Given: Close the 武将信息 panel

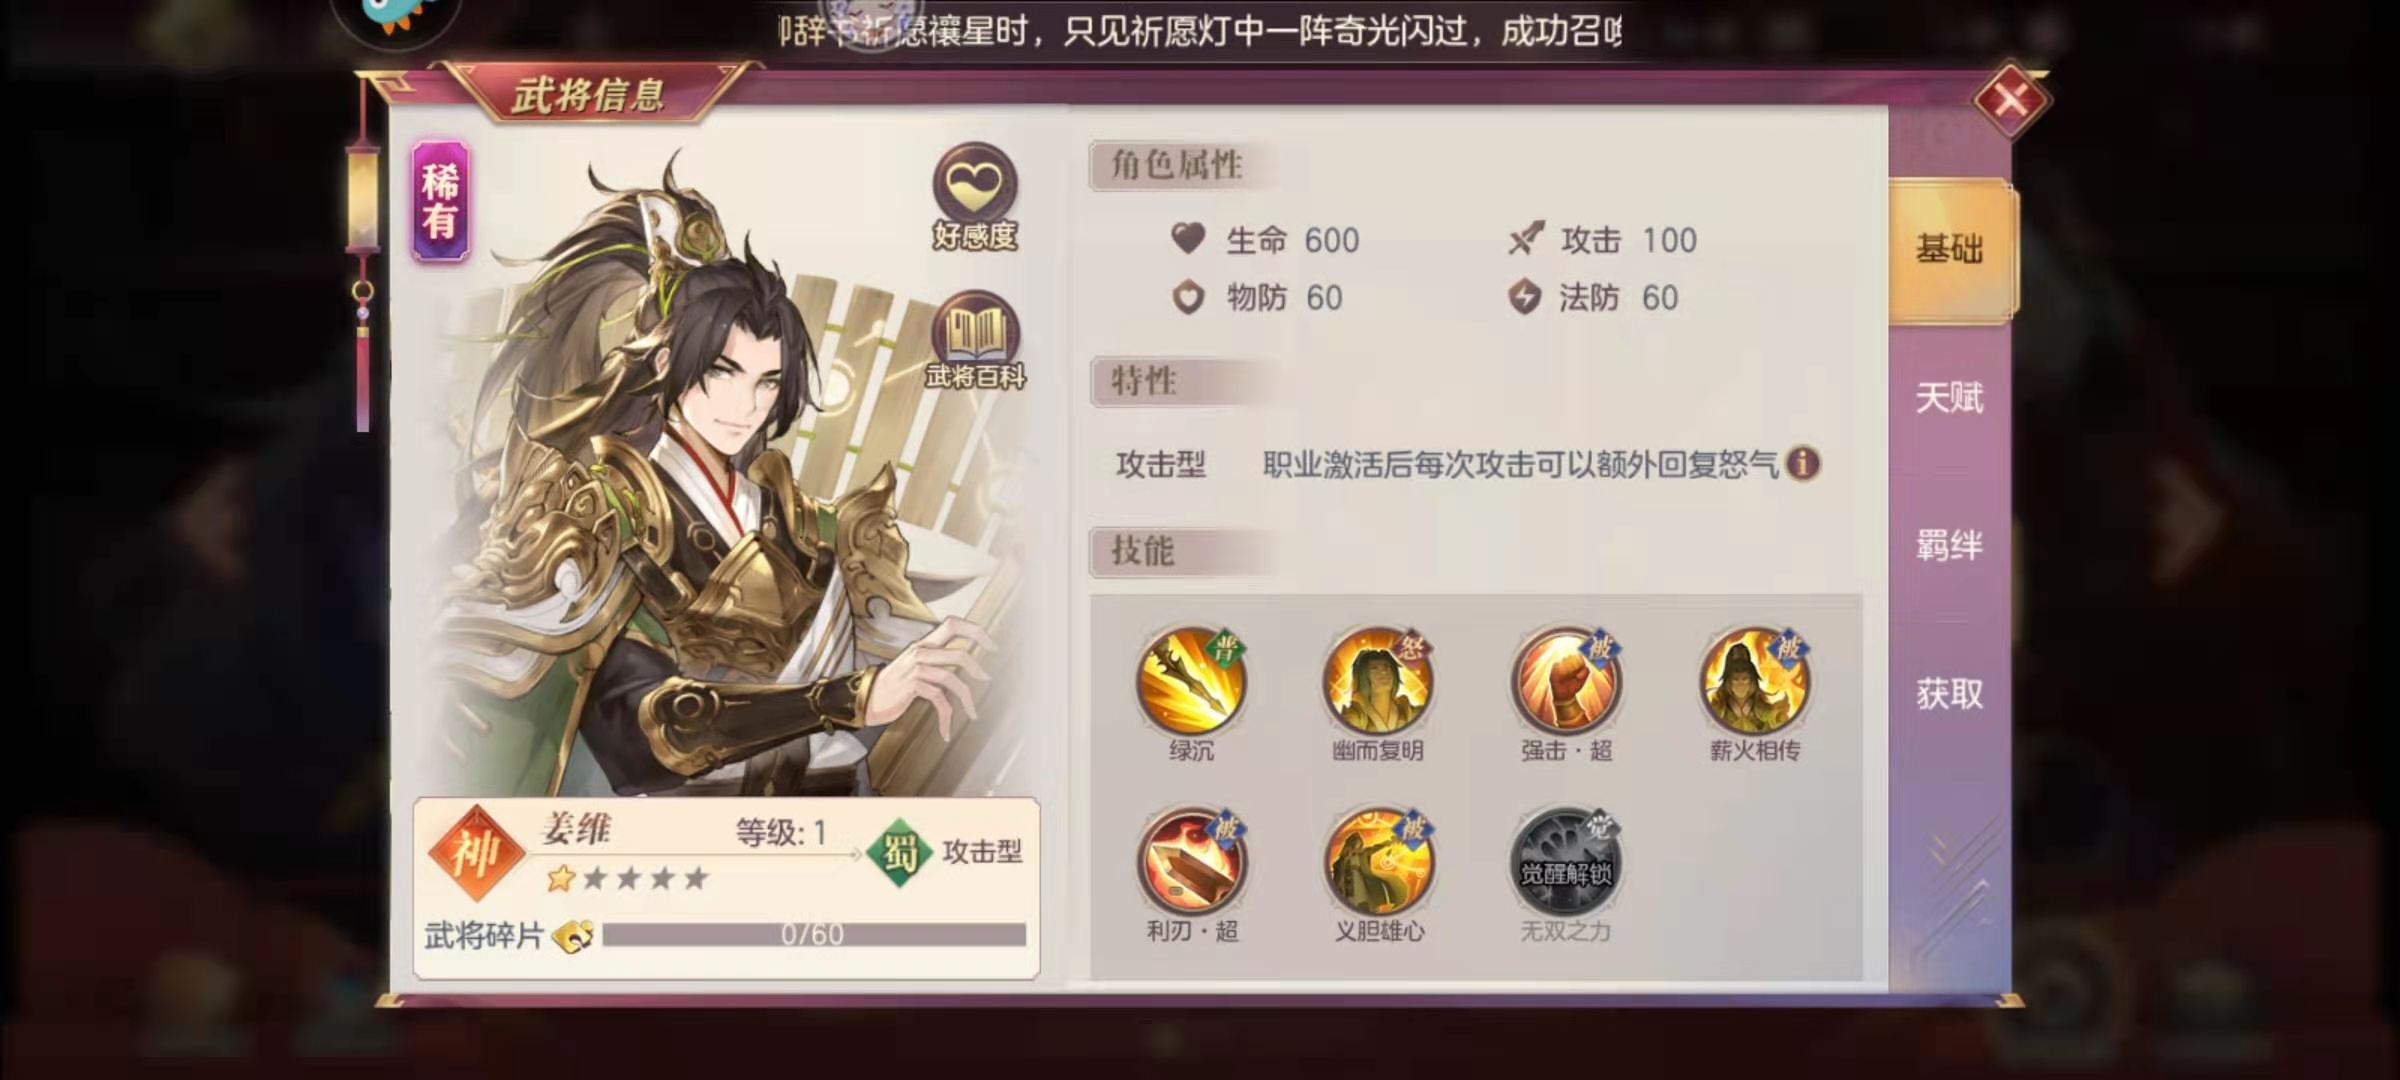Looking at the screenshot, I should (x=2011, y=100).
